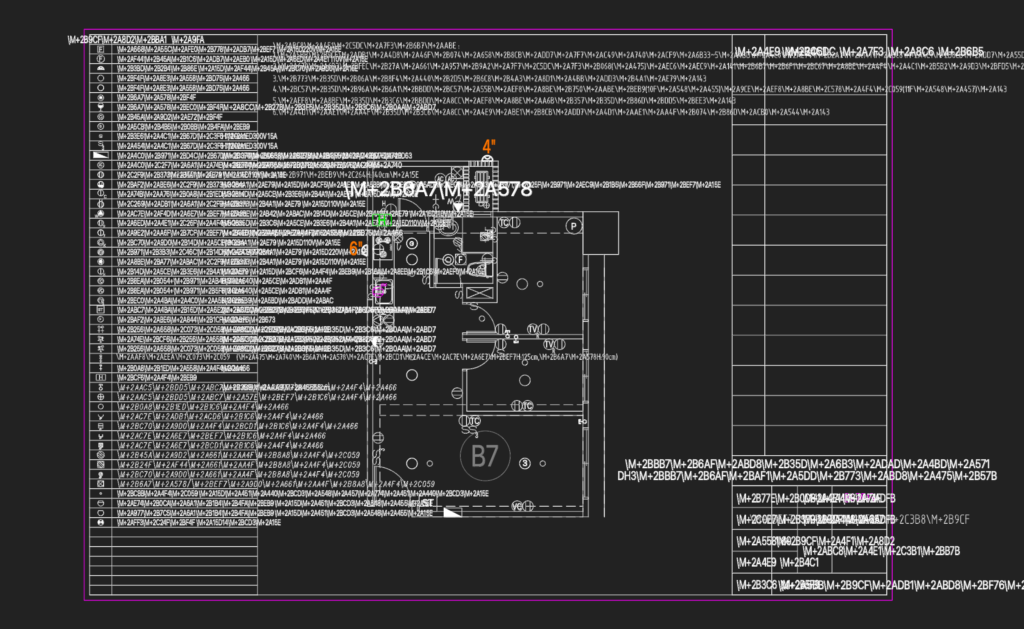The image size is (1024, 629).
Task: Select the circled P symbol
Action: pyautogui.click(x=573, y=226)
